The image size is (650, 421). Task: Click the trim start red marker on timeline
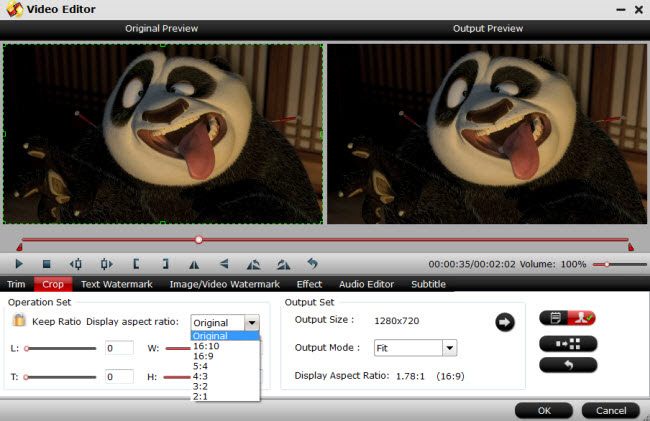[19, 247]
